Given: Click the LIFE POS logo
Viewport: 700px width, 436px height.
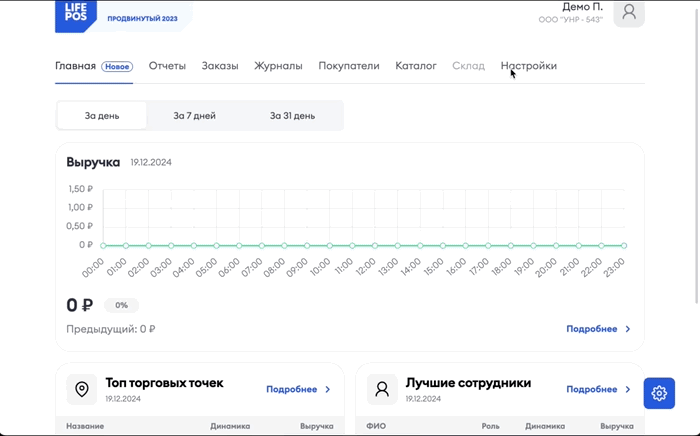Looking at the screenshot, I should (76, 16).
